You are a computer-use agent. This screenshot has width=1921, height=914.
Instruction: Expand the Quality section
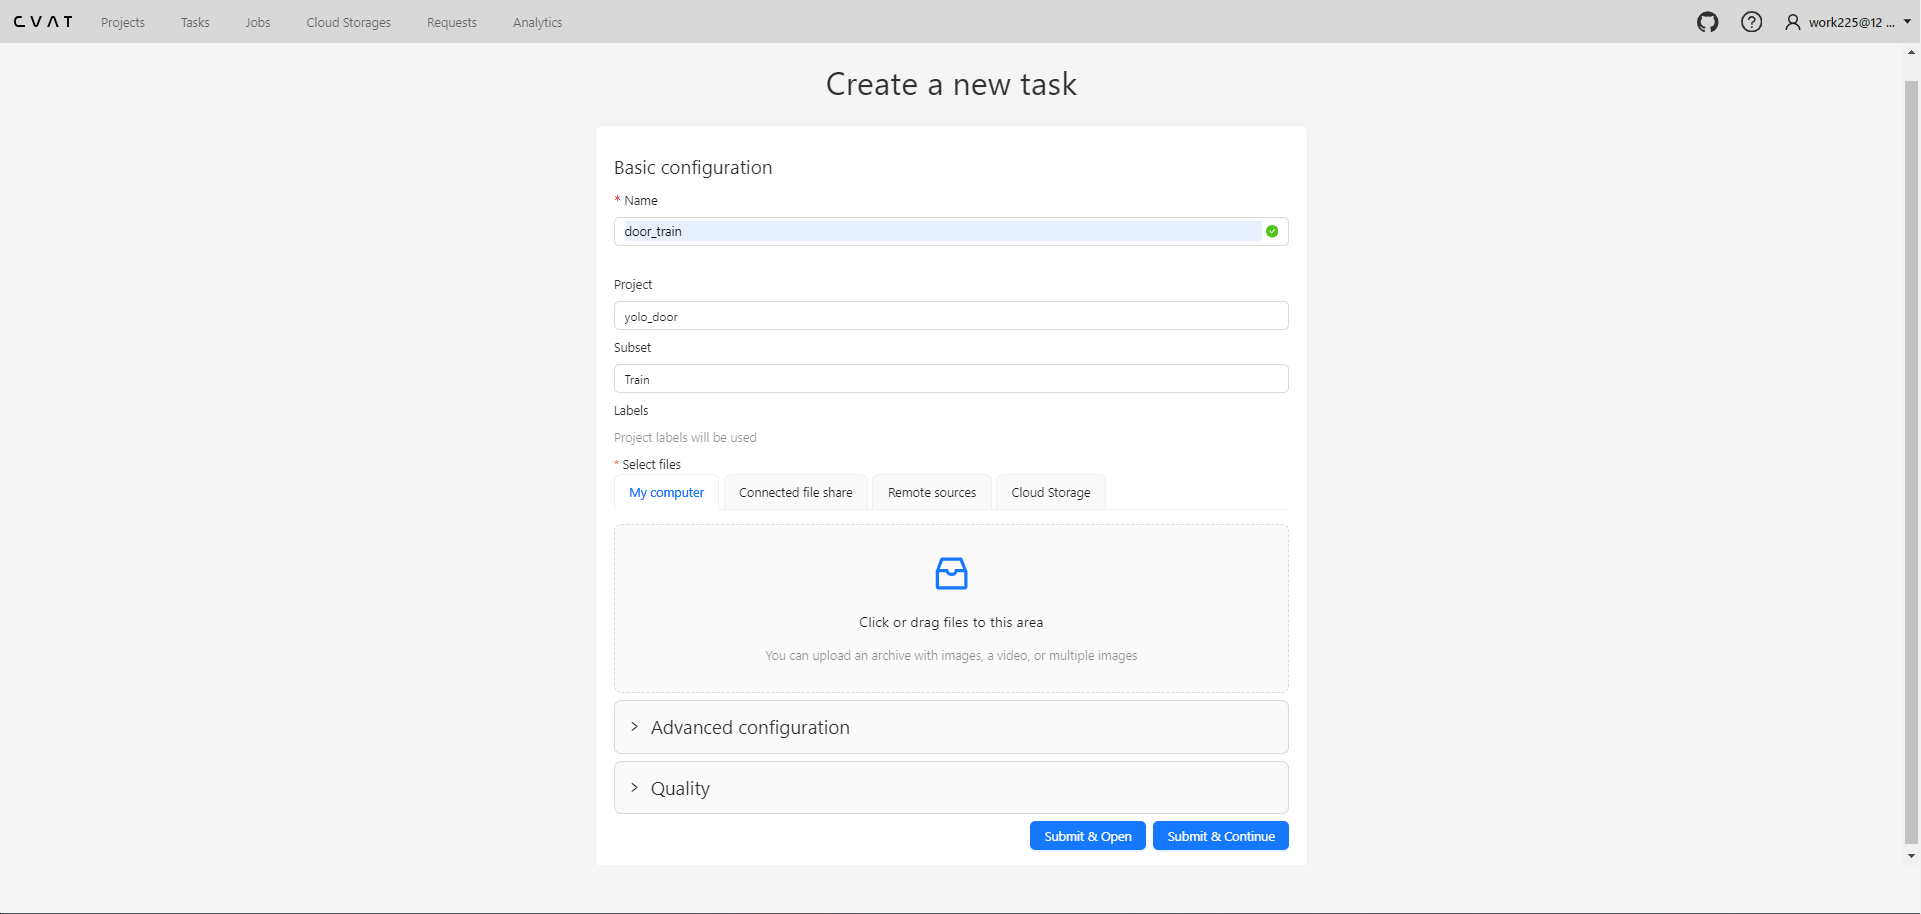[951, 788]
